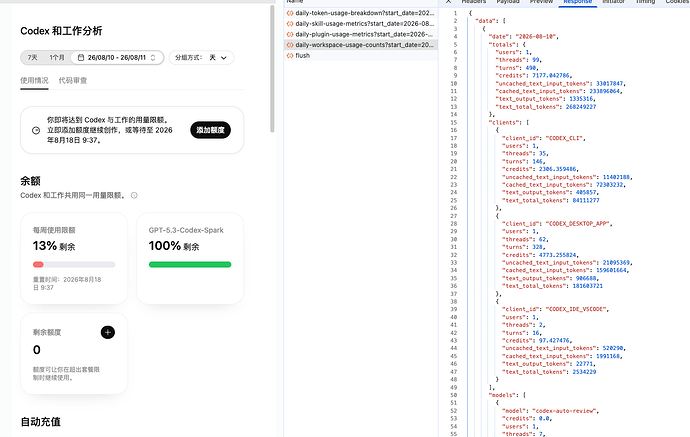The width and height of the screenshot is (690, 437).
Task: Click the 自动充值 section heading
Action: tap(40, 422)
